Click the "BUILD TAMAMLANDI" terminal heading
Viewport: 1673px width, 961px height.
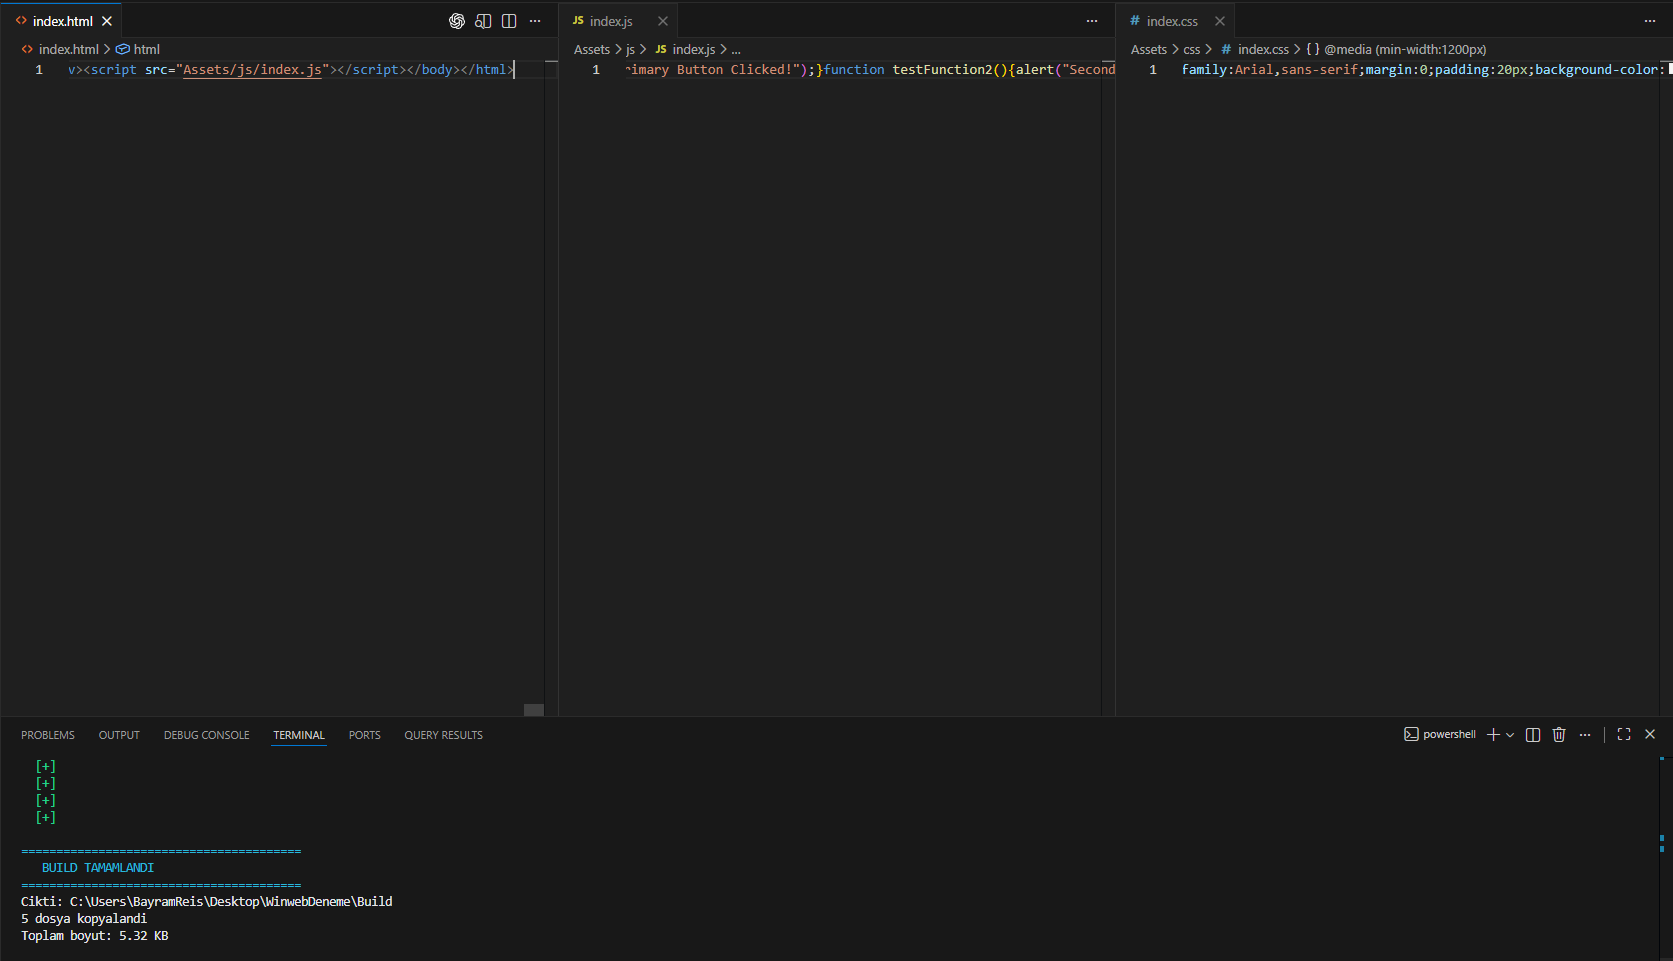98,868
